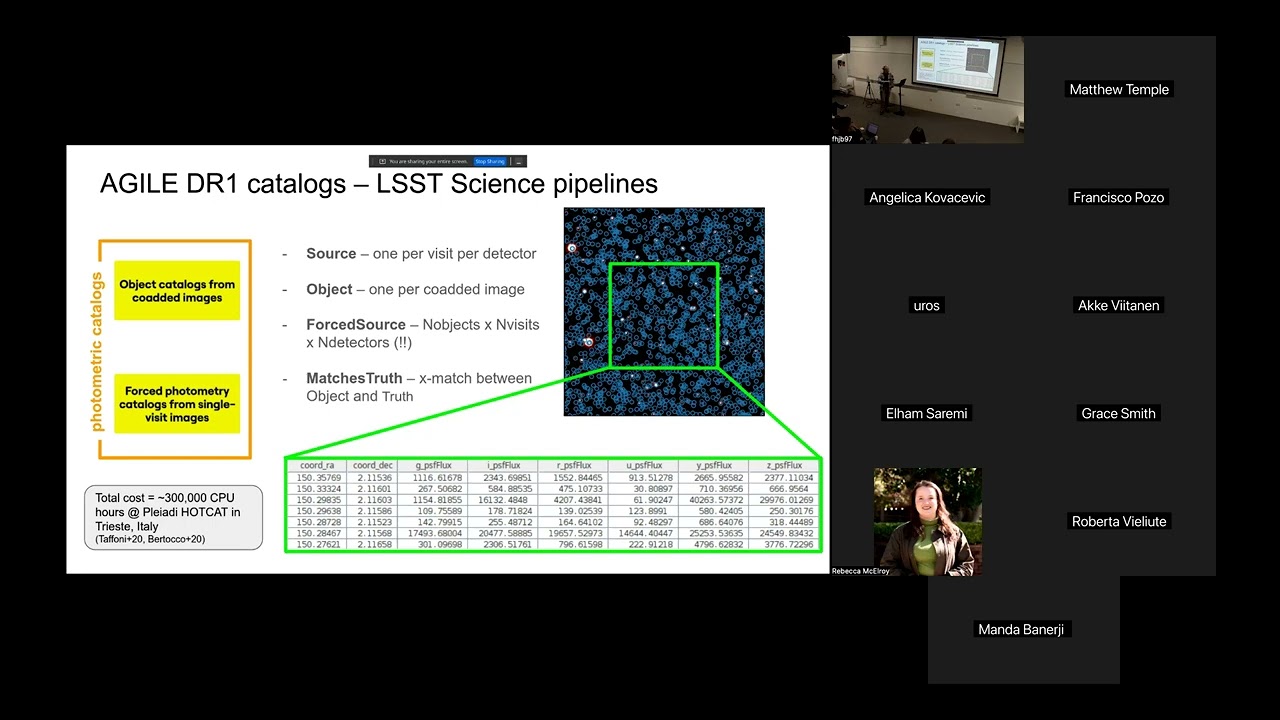
Task: Click the 'ForcedSource' bullet text
Action: (422, 333)
